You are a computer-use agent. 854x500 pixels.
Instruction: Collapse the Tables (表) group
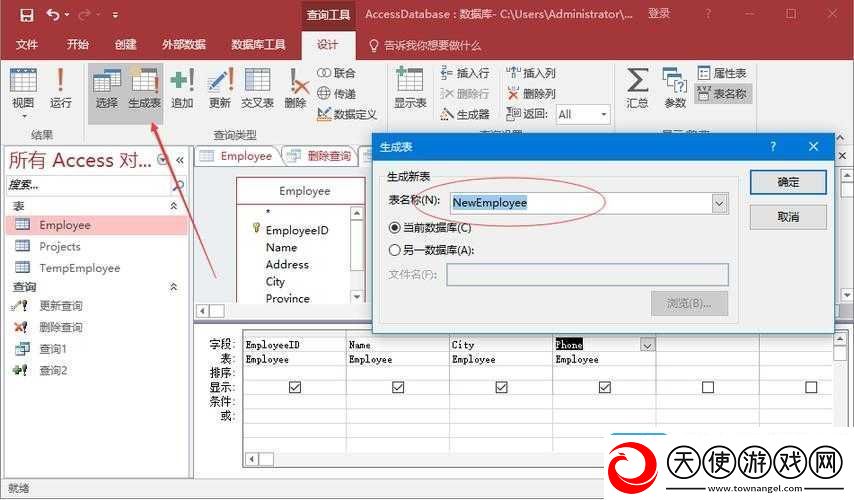coord(174,206)
